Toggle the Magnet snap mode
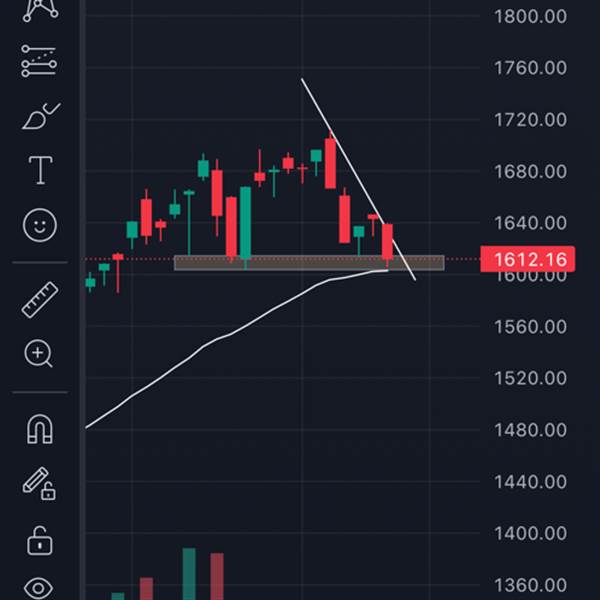The height and width of the screenshot is (600, 600). tap(40, 429)
